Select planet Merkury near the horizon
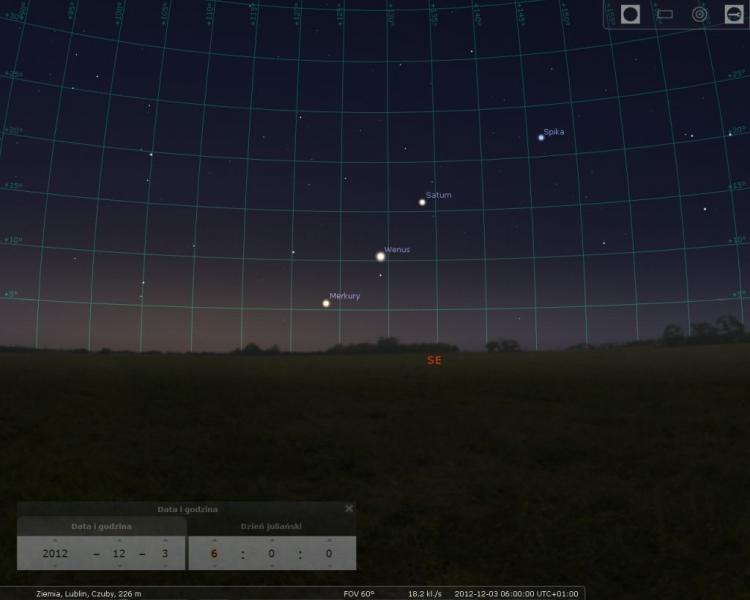Image resolution: width=750 pixels, height=600 pixels. point(326,303)
